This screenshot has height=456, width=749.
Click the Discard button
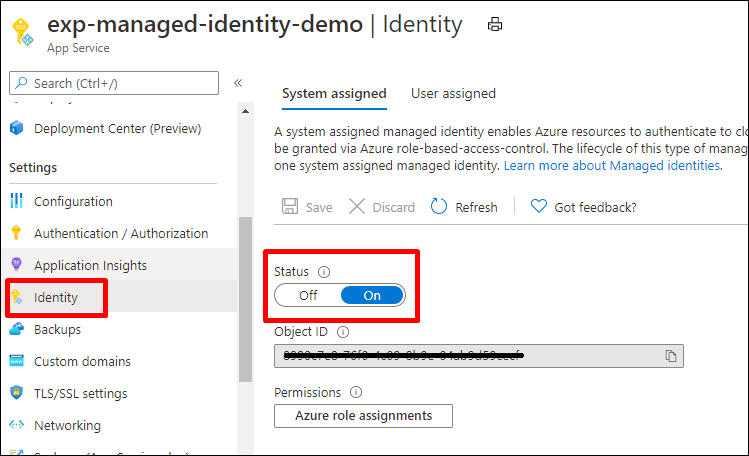381,207
